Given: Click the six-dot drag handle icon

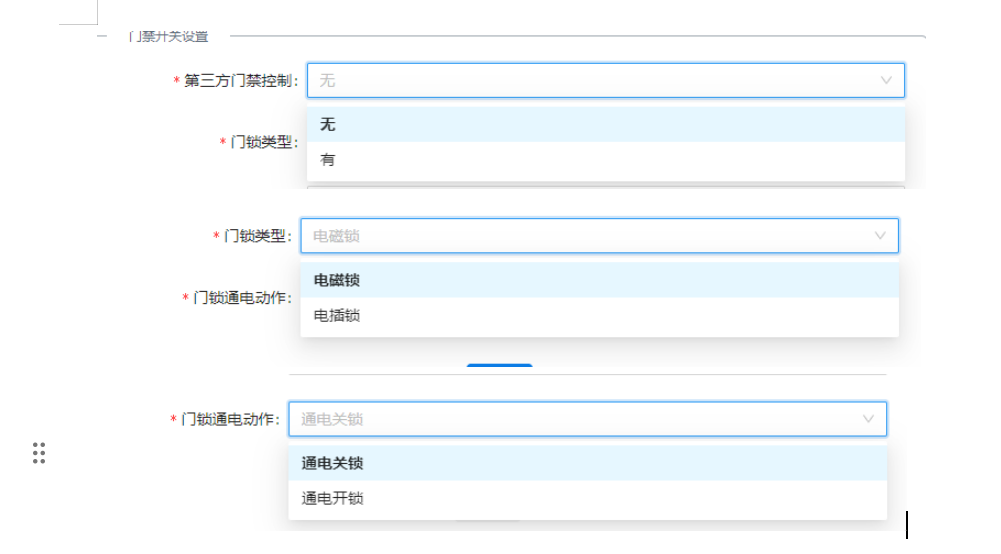Looking at the screenshot, I should click(39, 453).
